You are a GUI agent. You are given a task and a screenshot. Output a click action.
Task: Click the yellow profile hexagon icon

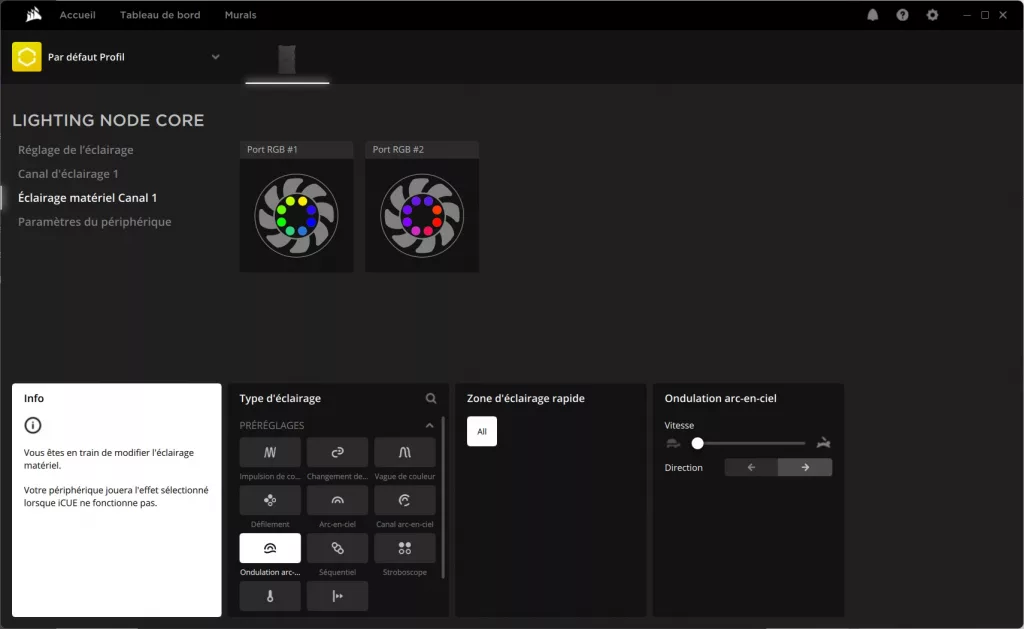point(27,57)
